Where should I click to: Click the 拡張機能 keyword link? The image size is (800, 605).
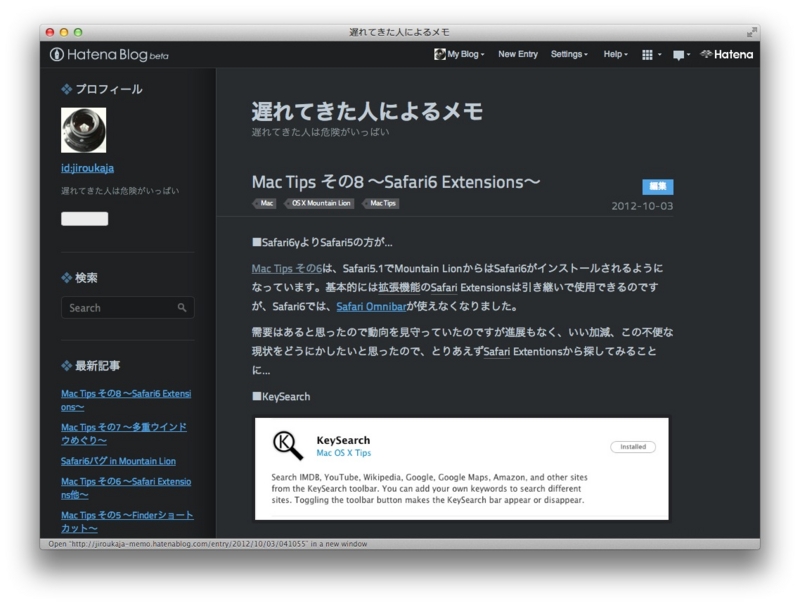399,287
